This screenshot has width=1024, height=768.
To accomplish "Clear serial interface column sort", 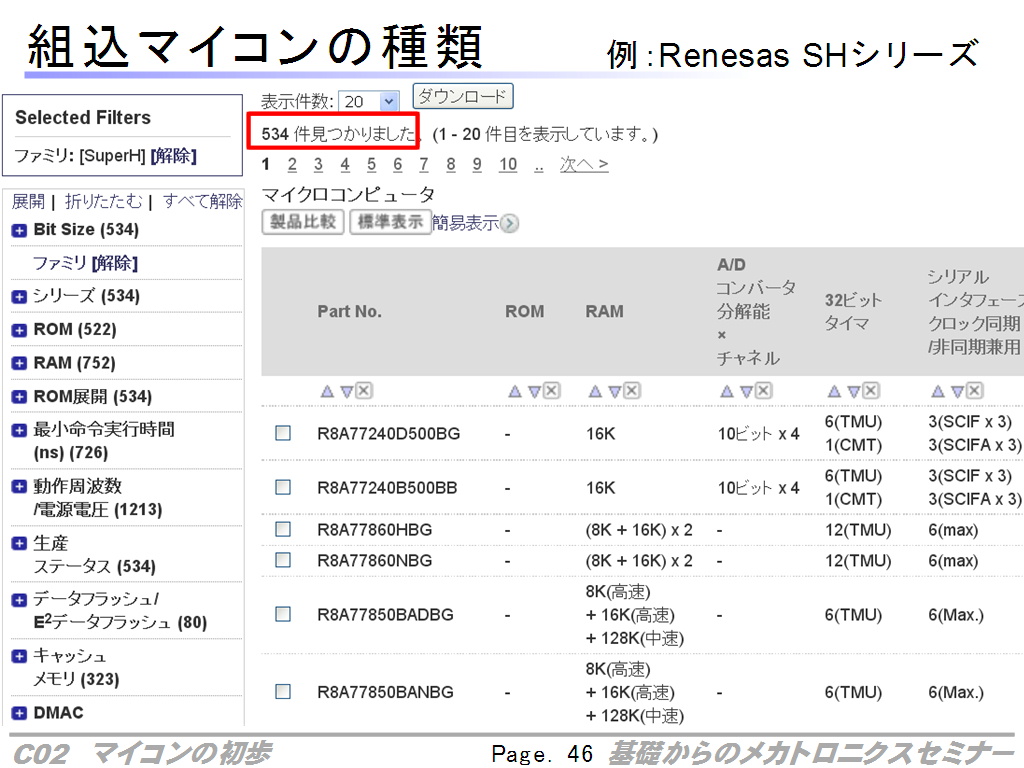I will coord(974,391).
